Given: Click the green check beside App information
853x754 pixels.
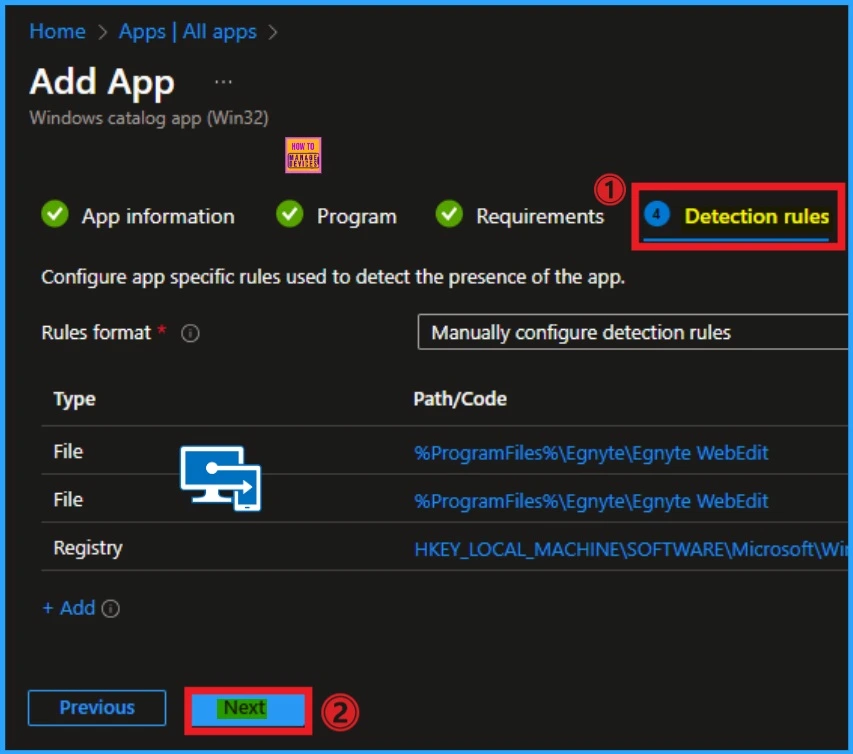Looking at the screenshot, I should click(x=55, y=214).
